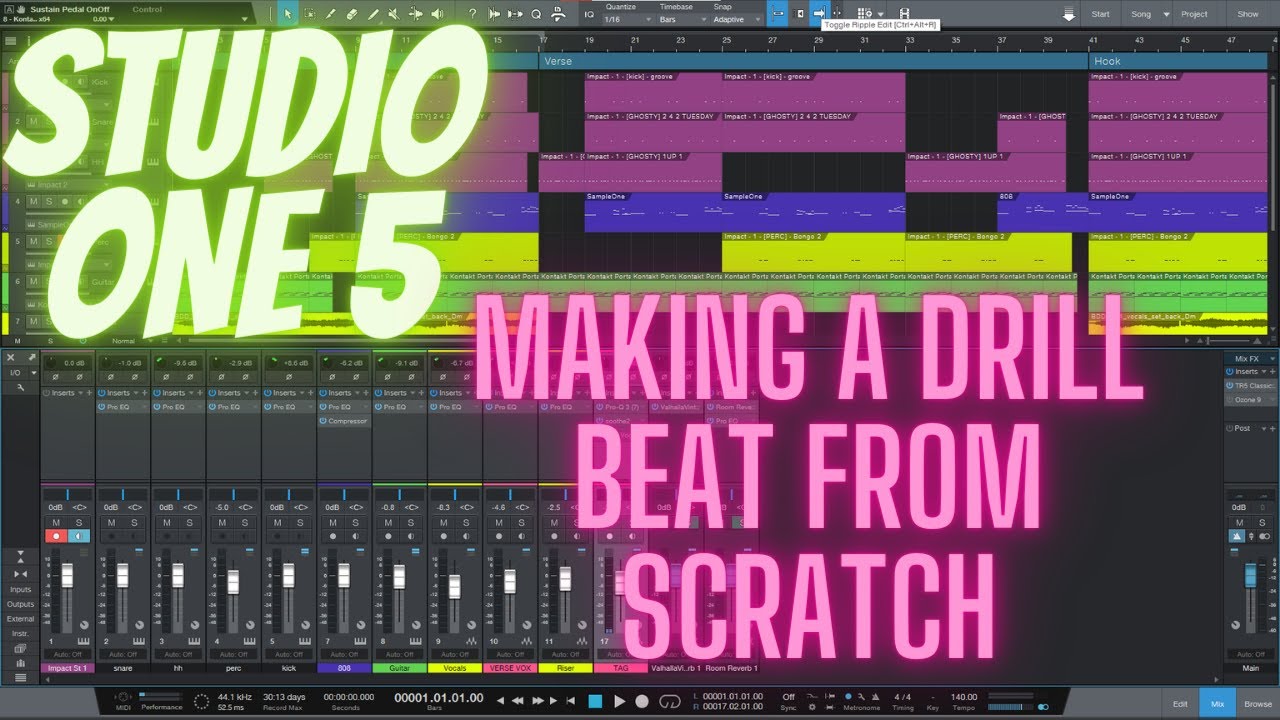This screenshot has height=720, width=1280.
Task: Show the Outputs in mixer sidebar
Action: tap(20, 604)
